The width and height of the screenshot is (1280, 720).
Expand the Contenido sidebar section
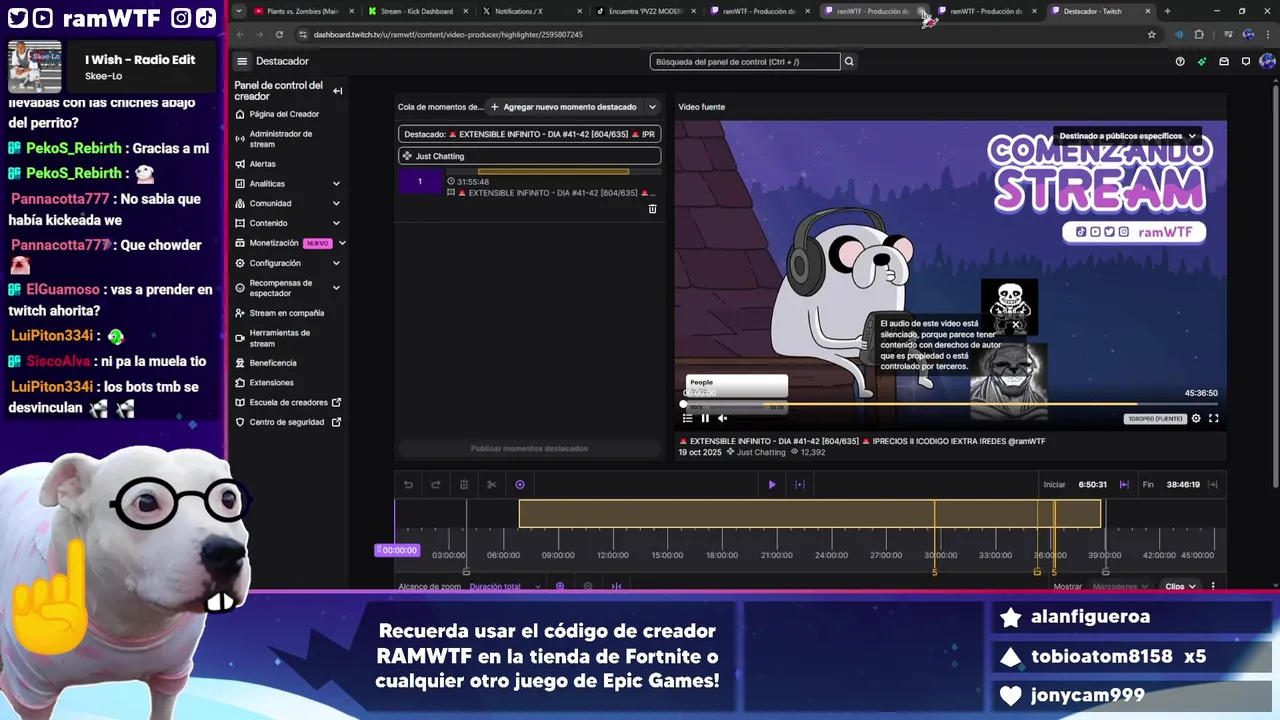336,224
